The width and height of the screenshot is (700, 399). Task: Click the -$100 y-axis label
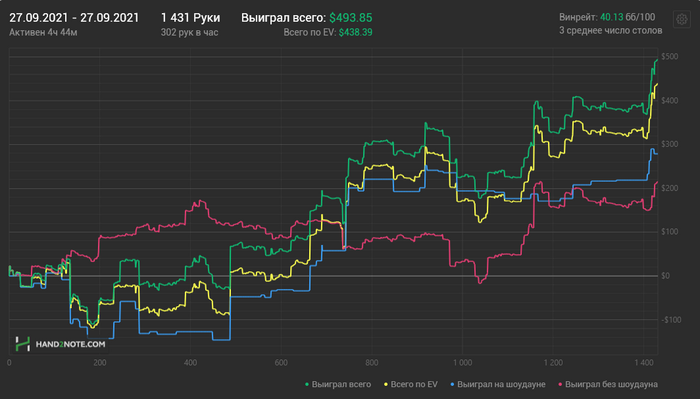coord(671,320)
